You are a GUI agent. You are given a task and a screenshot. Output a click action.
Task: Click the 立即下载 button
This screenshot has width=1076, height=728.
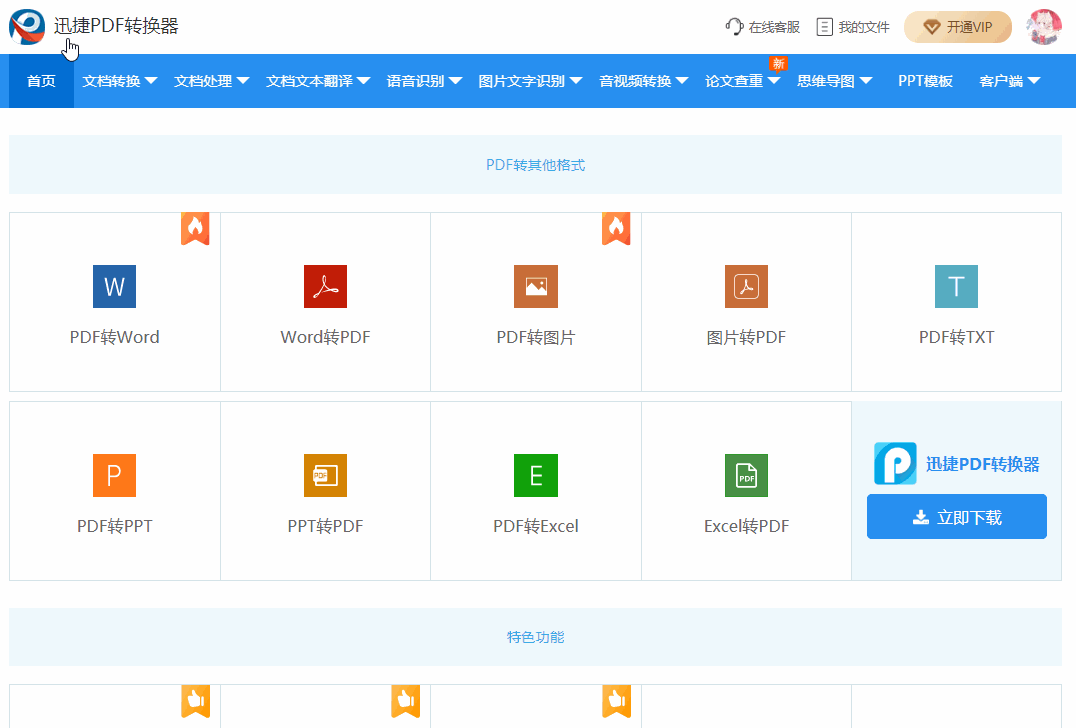click(x=957, y=517)
